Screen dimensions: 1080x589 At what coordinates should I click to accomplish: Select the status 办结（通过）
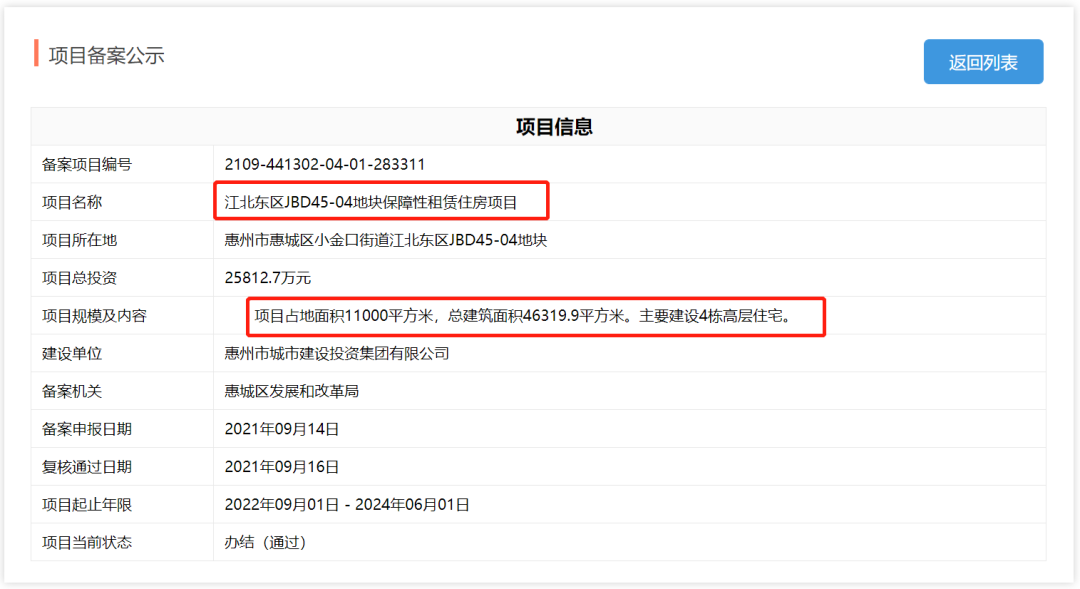(x=266, y=543)
